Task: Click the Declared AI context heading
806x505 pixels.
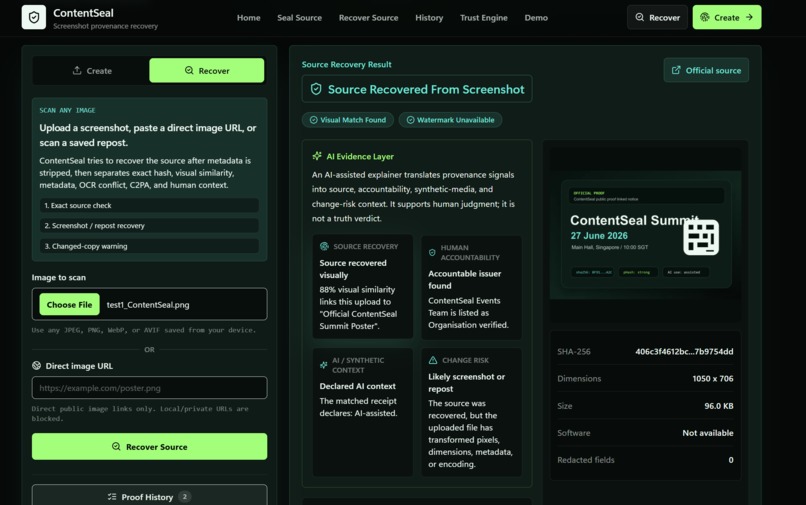Action: pos(357,386)
